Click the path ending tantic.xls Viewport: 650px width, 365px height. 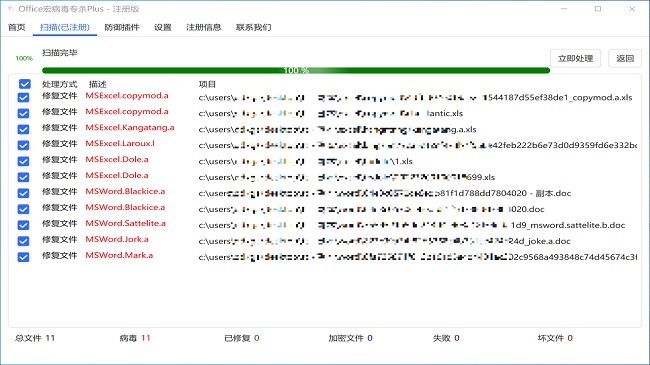pyautogui.click(x=331, y=113)
